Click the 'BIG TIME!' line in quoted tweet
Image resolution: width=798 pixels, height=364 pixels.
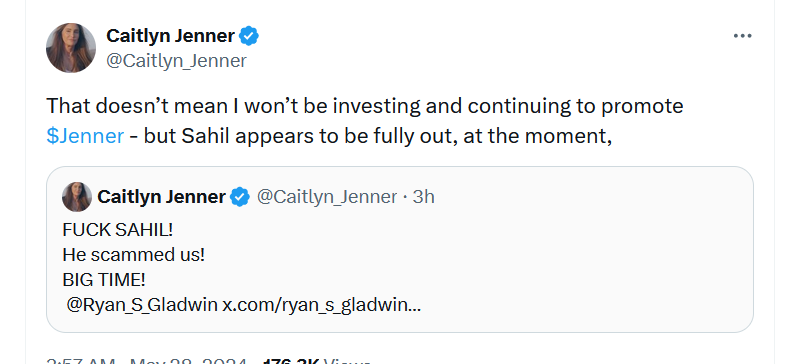pos(104,279)
